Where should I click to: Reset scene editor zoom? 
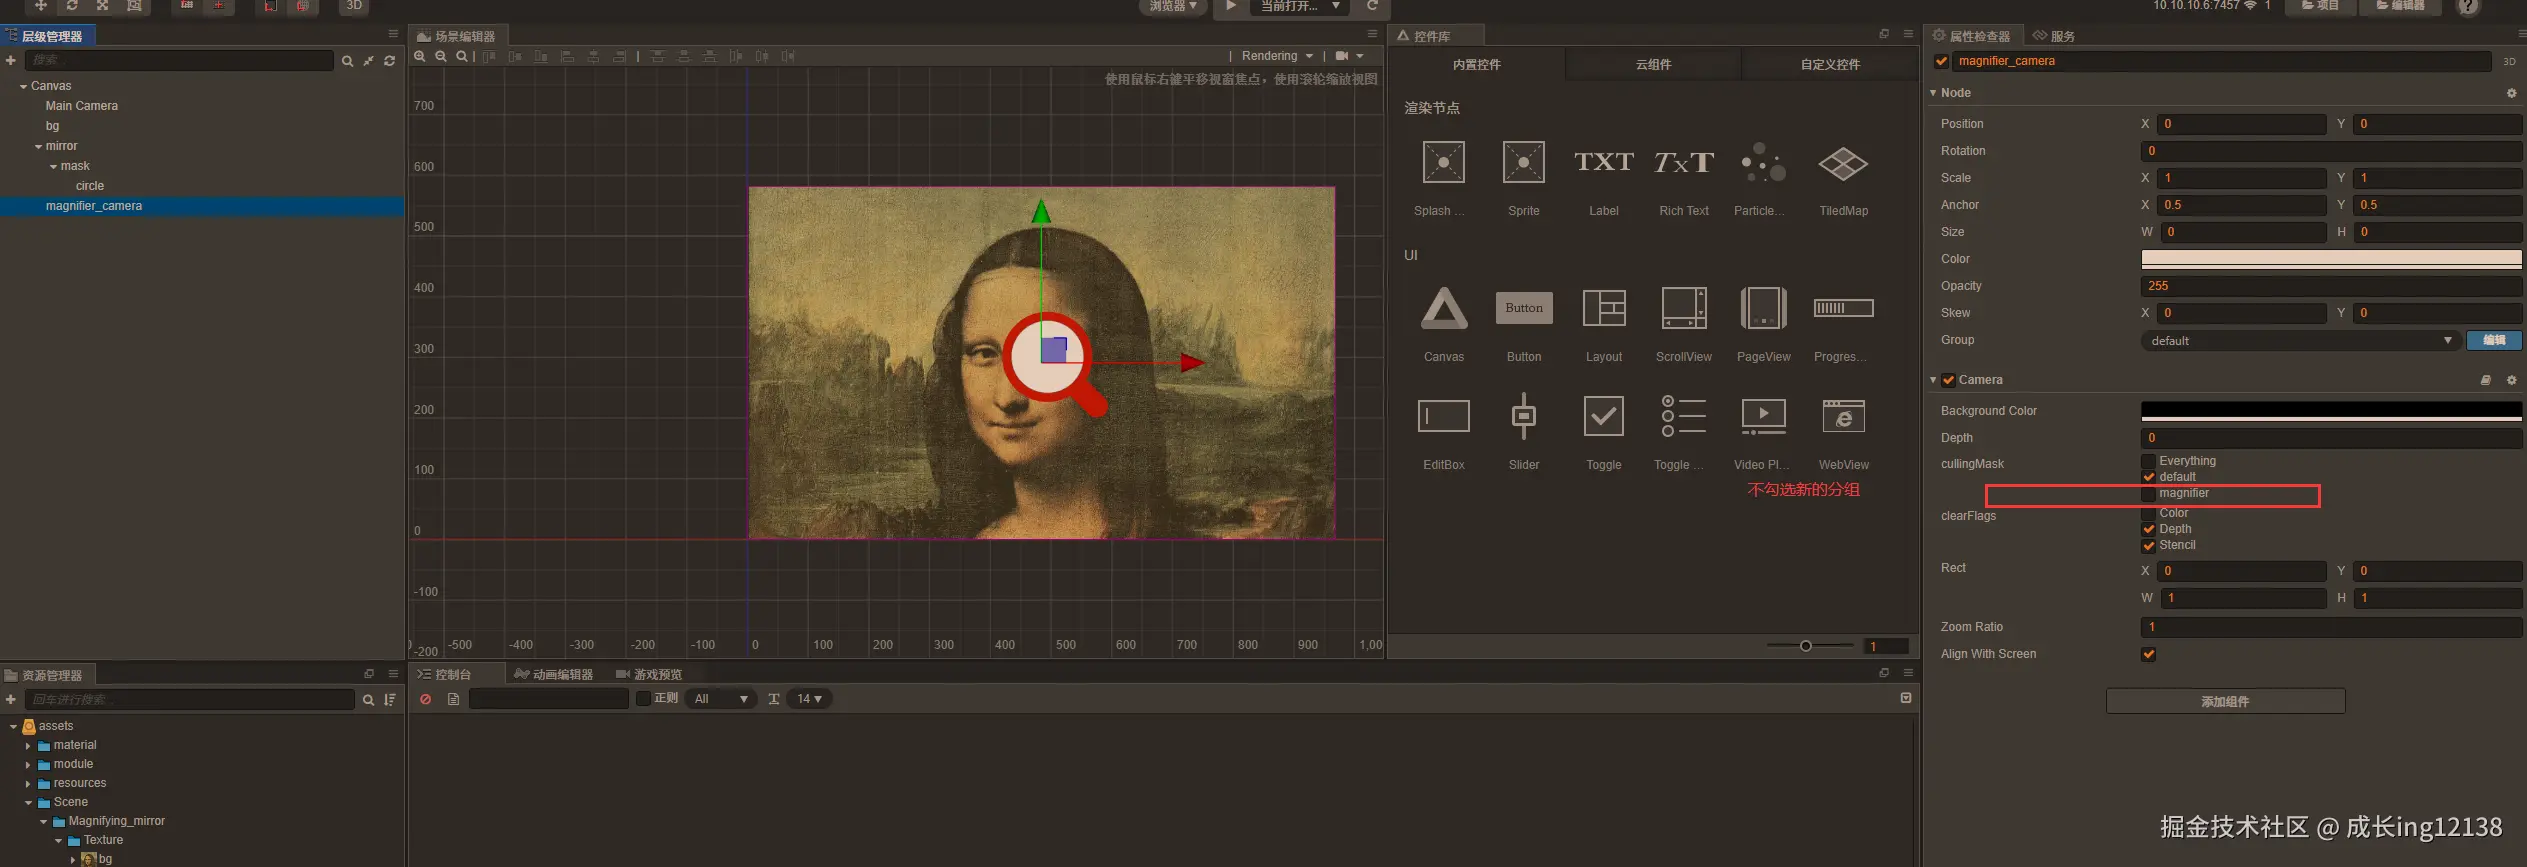pos(461,56)
